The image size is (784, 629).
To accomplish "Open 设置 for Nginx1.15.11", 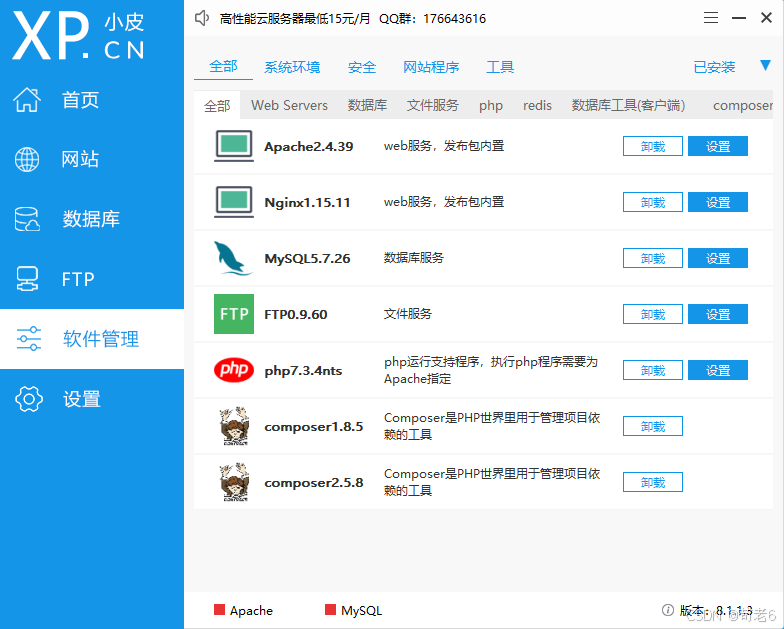I will coord(718,202).
